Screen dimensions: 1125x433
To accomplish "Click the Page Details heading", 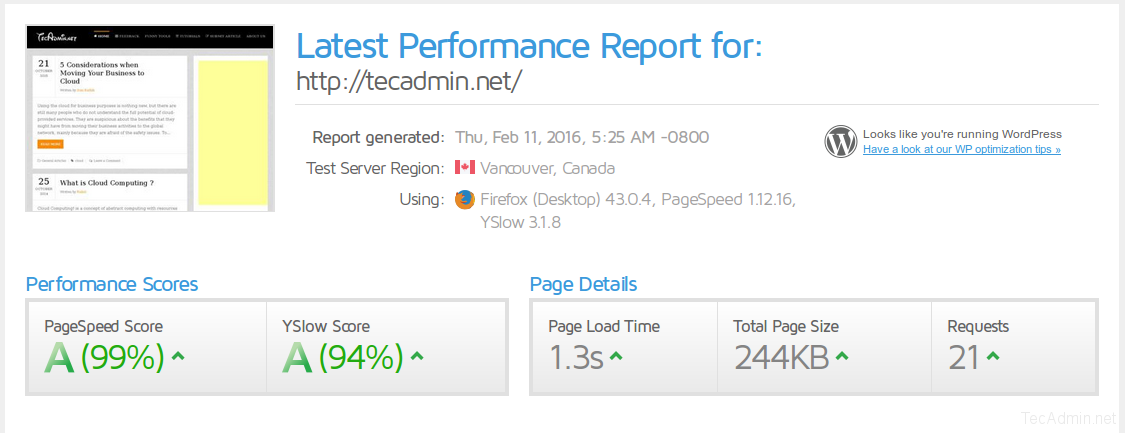I will tap(583, 284).
